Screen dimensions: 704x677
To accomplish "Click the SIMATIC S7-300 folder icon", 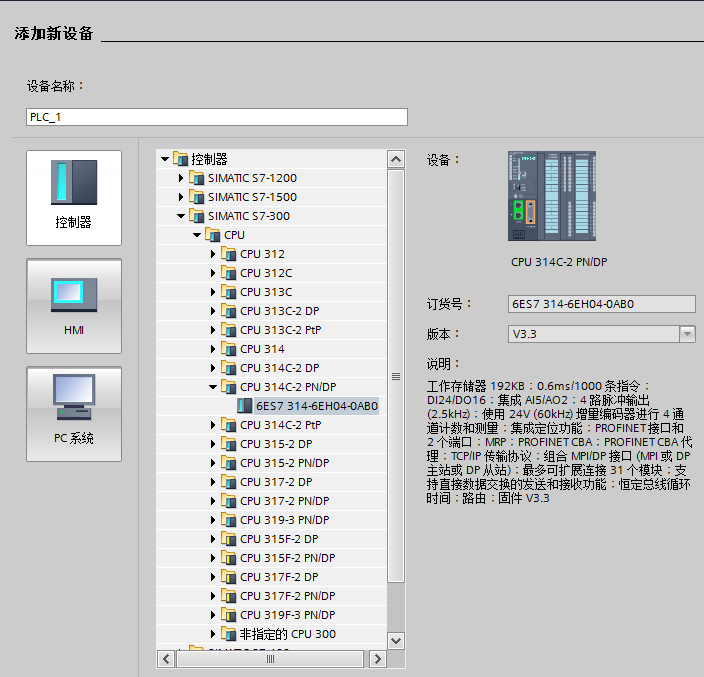I will click(x=197, y=215).
